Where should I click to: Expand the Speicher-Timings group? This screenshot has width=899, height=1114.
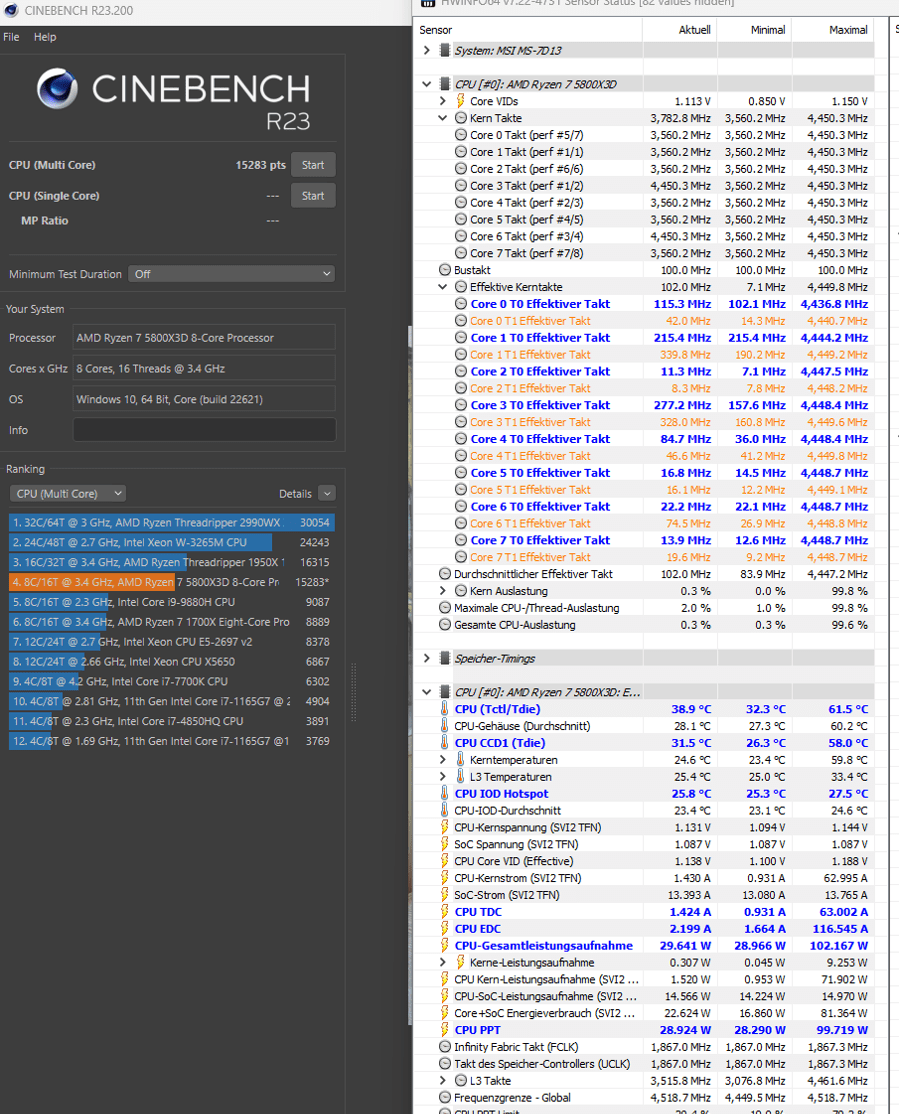pyautogui.click(x=426, y=659)
